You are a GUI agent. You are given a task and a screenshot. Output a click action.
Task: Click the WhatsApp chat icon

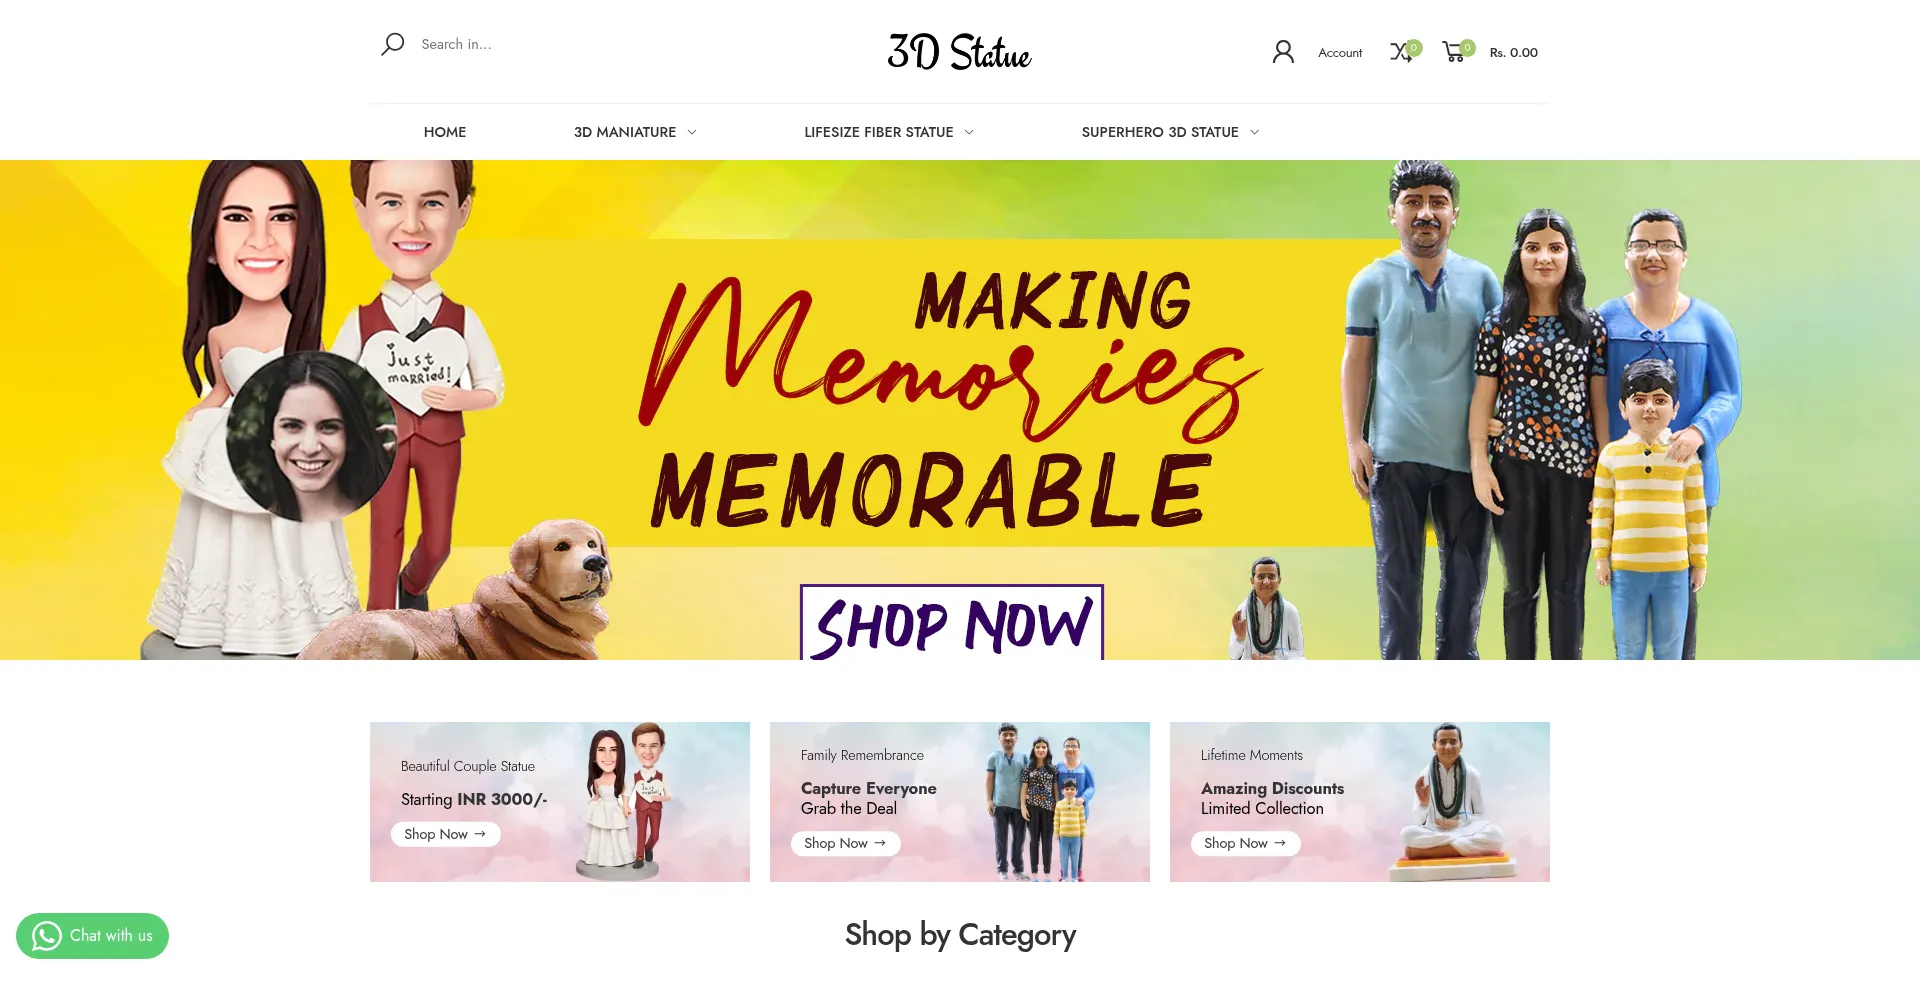click(46, 936)
